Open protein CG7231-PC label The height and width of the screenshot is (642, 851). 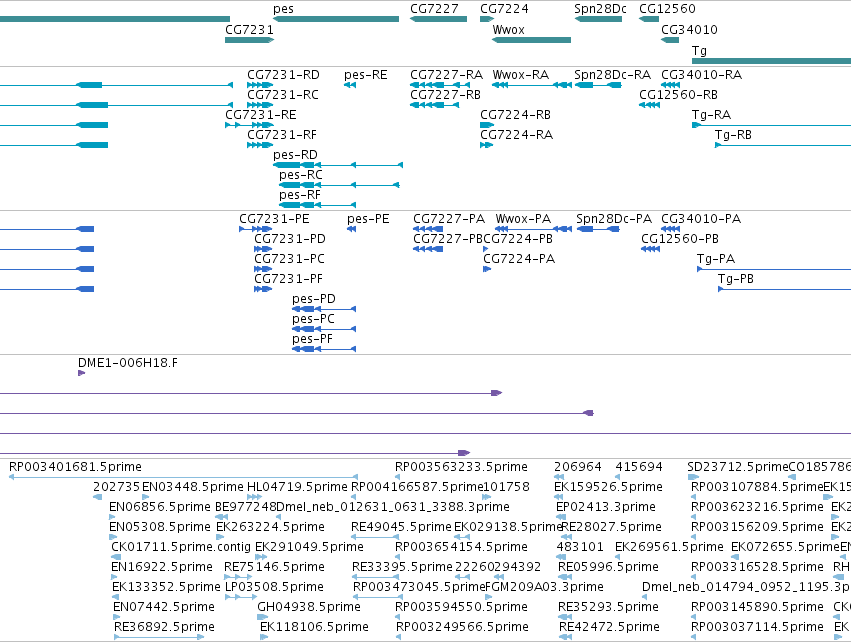(289, 259)
